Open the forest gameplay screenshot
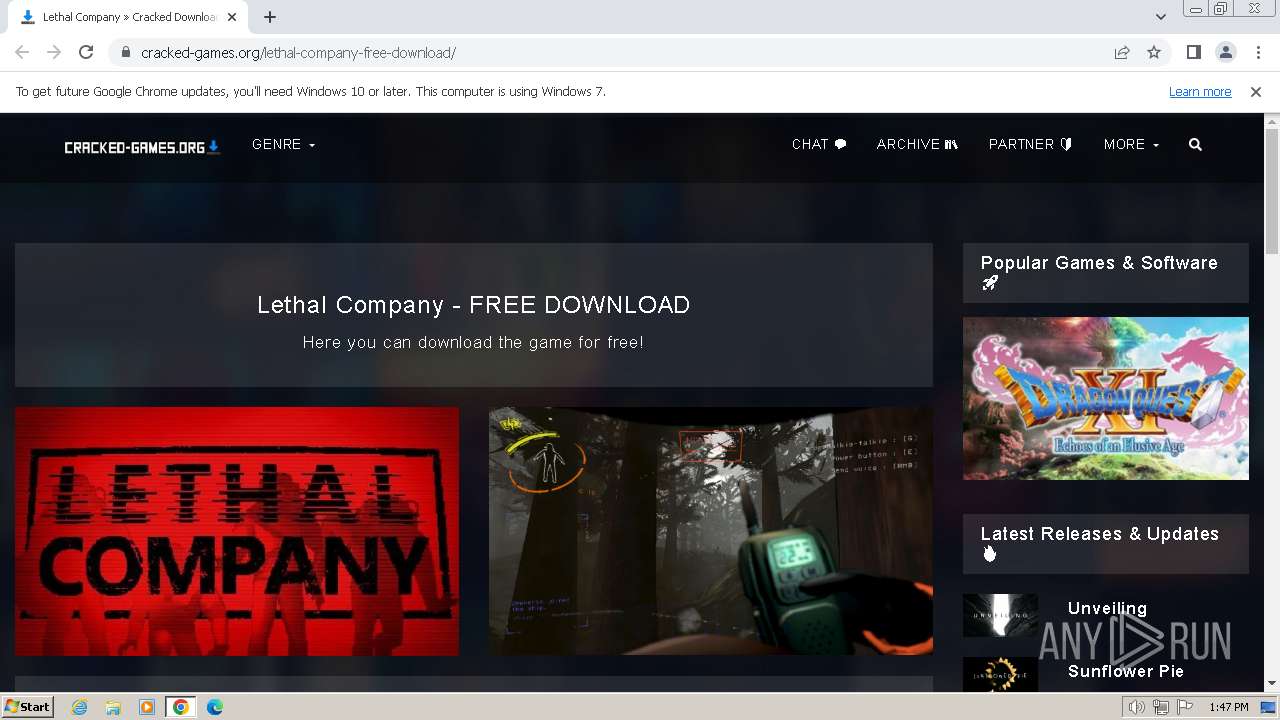The width and height of the screenshot is (1280, 720). coord(711,531)
